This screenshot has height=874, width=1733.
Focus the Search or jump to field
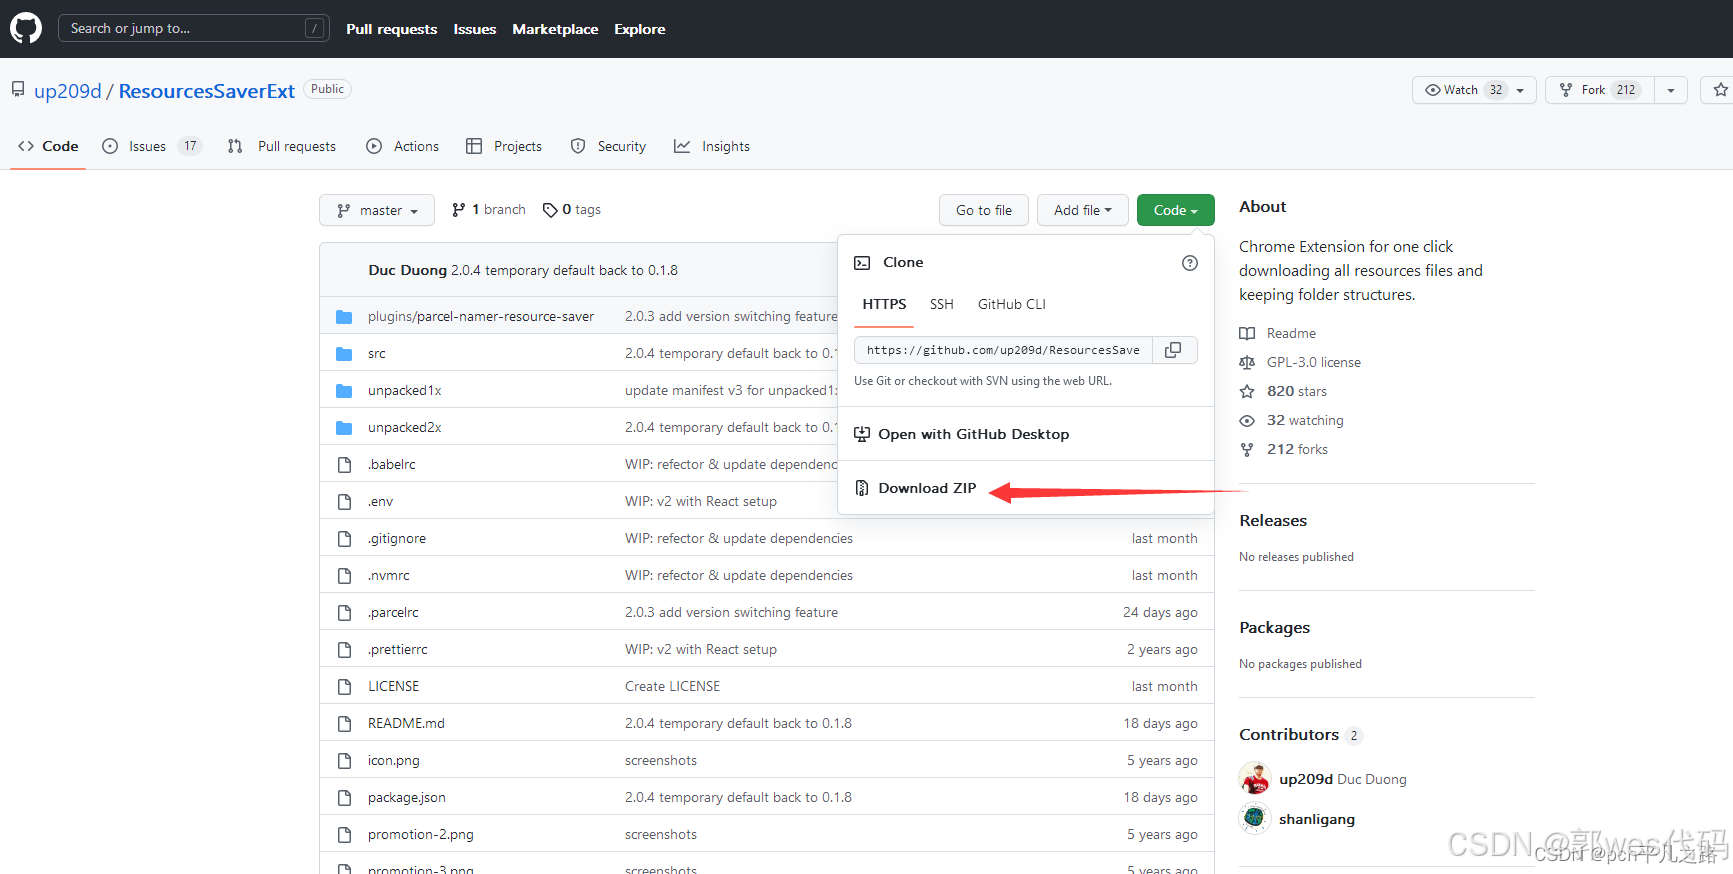point(194,28)
